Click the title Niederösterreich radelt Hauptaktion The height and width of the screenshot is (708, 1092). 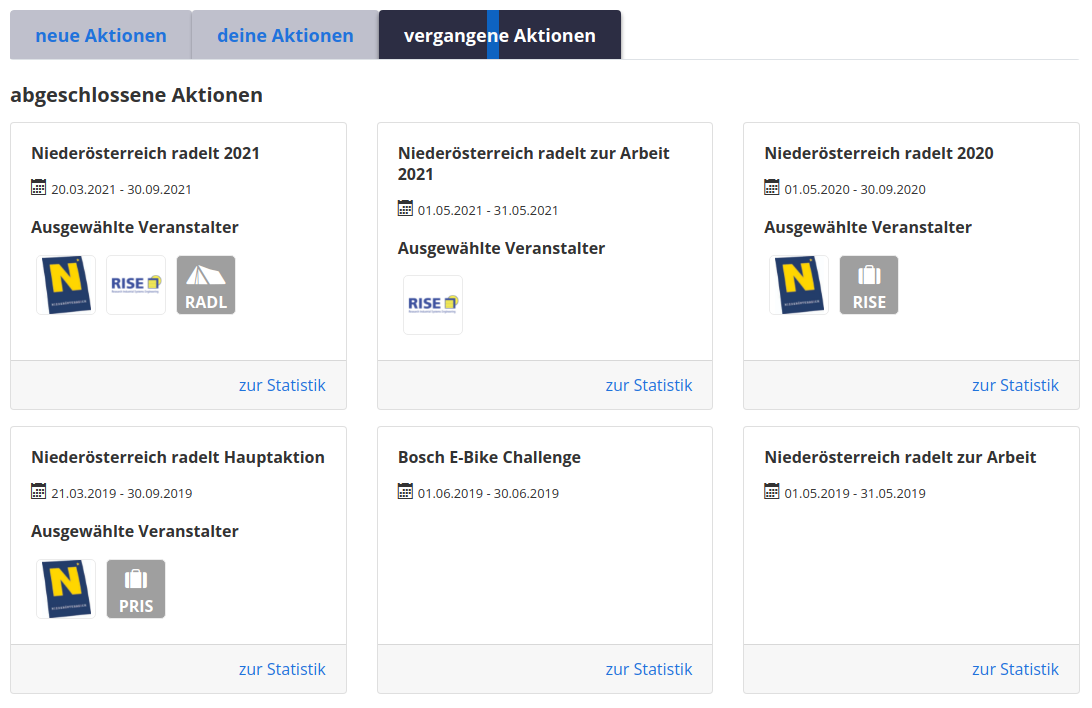(x=178, y=457)
